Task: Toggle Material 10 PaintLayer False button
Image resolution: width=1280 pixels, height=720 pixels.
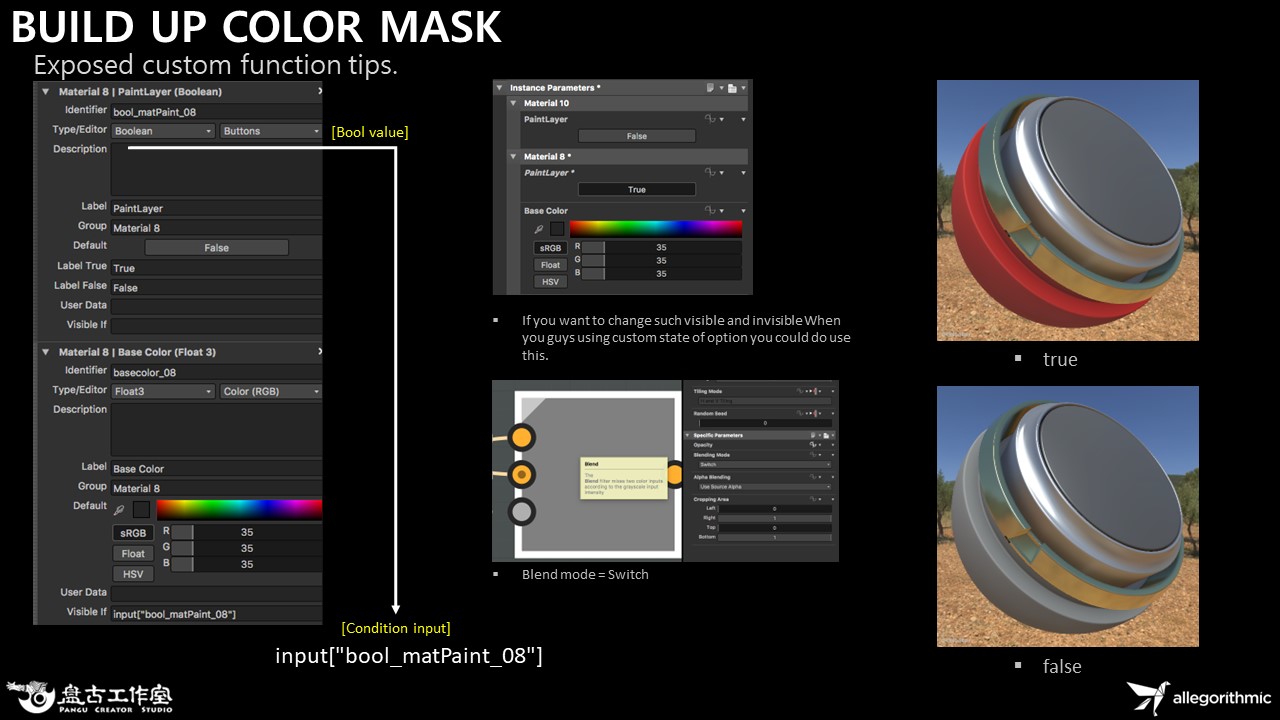Action: coord(636,136)
